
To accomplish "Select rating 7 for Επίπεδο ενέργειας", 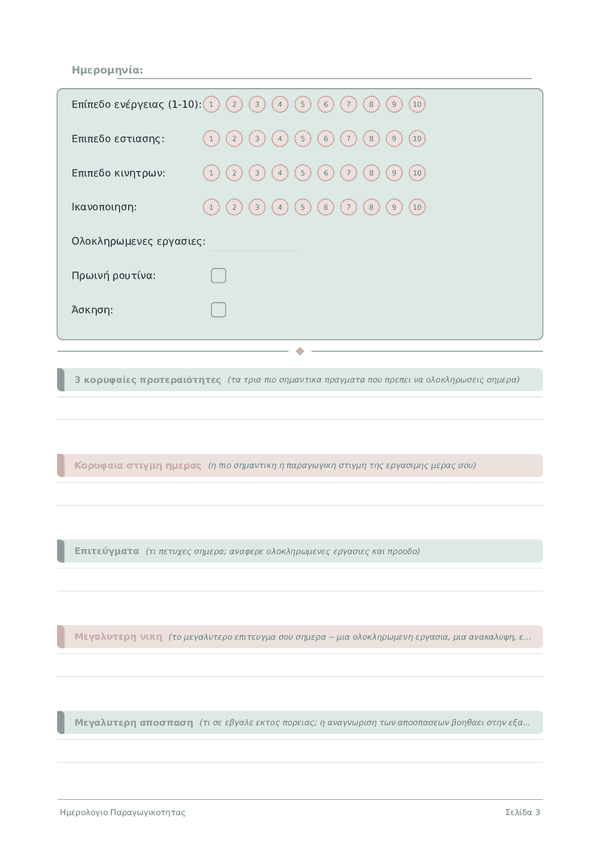I will [x=348, y=104].
